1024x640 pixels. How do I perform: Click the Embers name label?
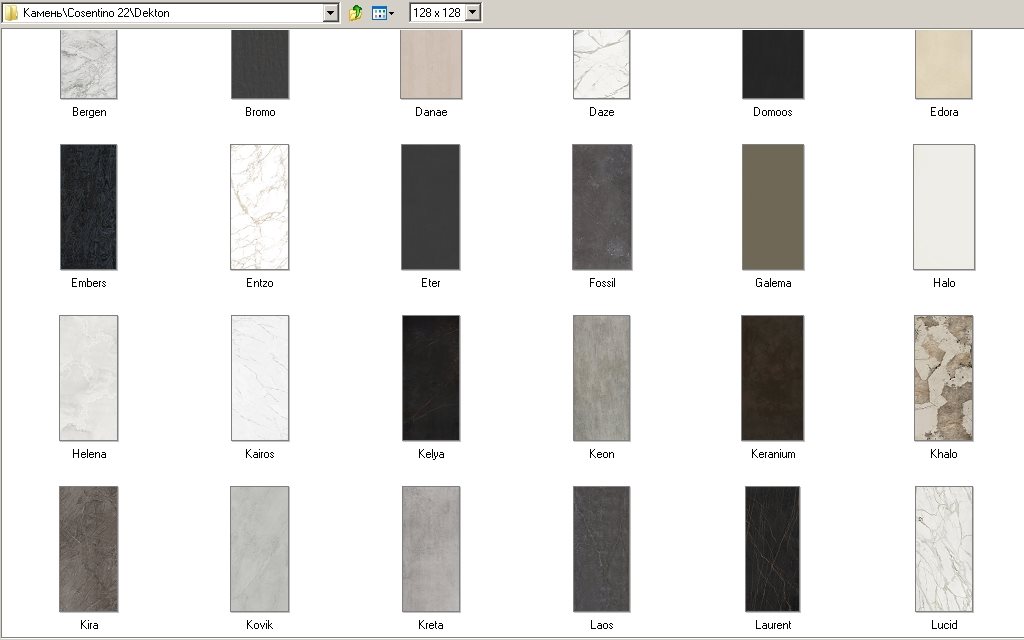(x=89, y=283)
